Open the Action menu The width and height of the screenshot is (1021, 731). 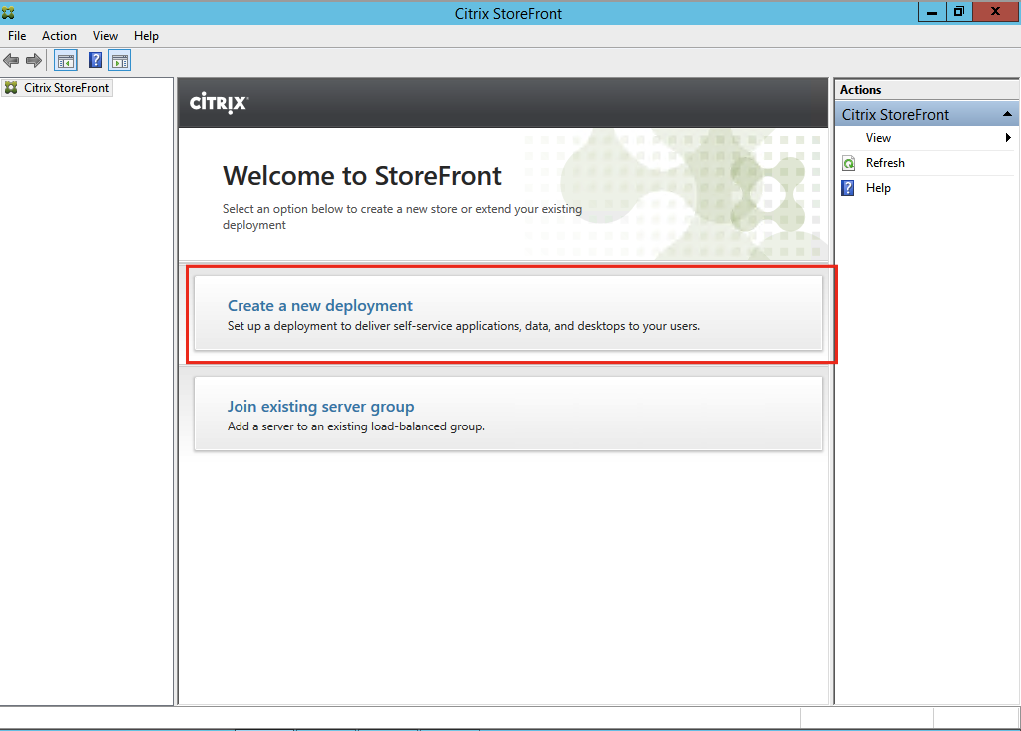tap(59, 36)
